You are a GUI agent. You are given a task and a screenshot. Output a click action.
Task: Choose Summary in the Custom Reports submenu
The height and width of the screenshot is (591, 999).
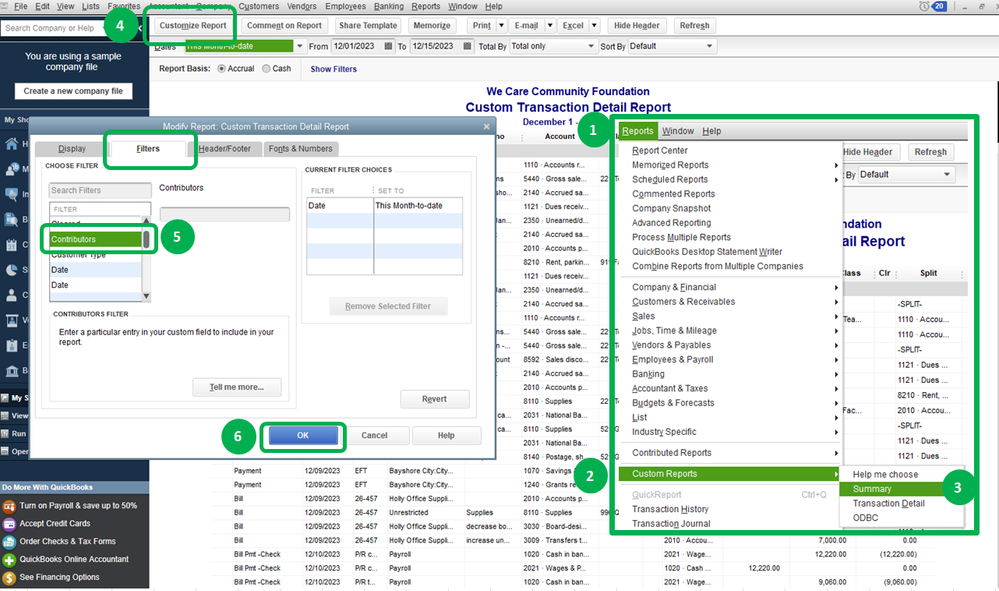(891, 488)
